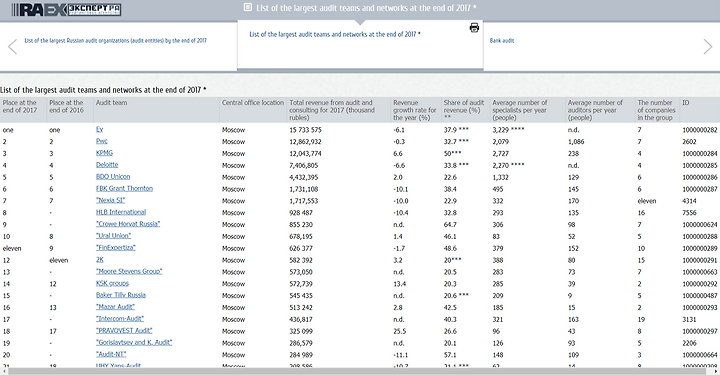Open the "Crowe Horvat Russia" link
The image size is (720, 375).
[x=128, y=224]
